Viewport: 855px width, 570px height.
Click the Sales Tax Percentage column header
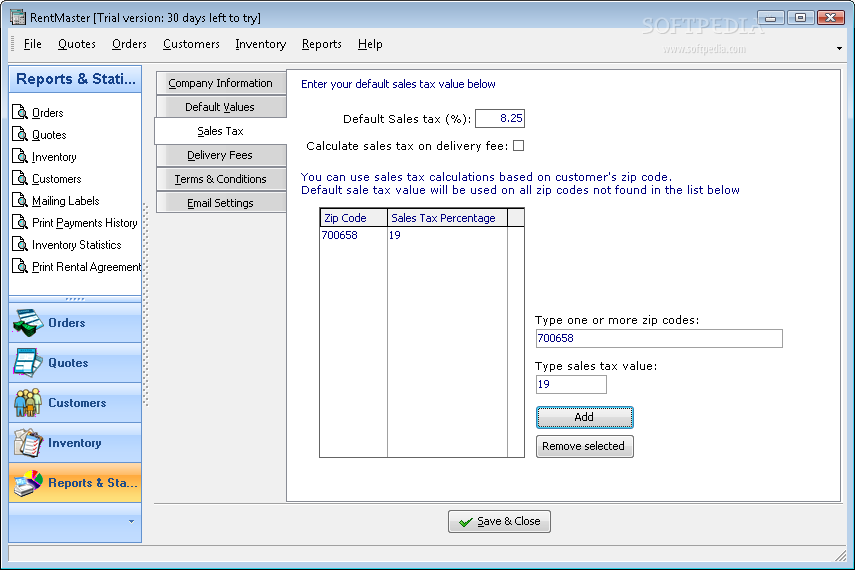tap(447, 218)
